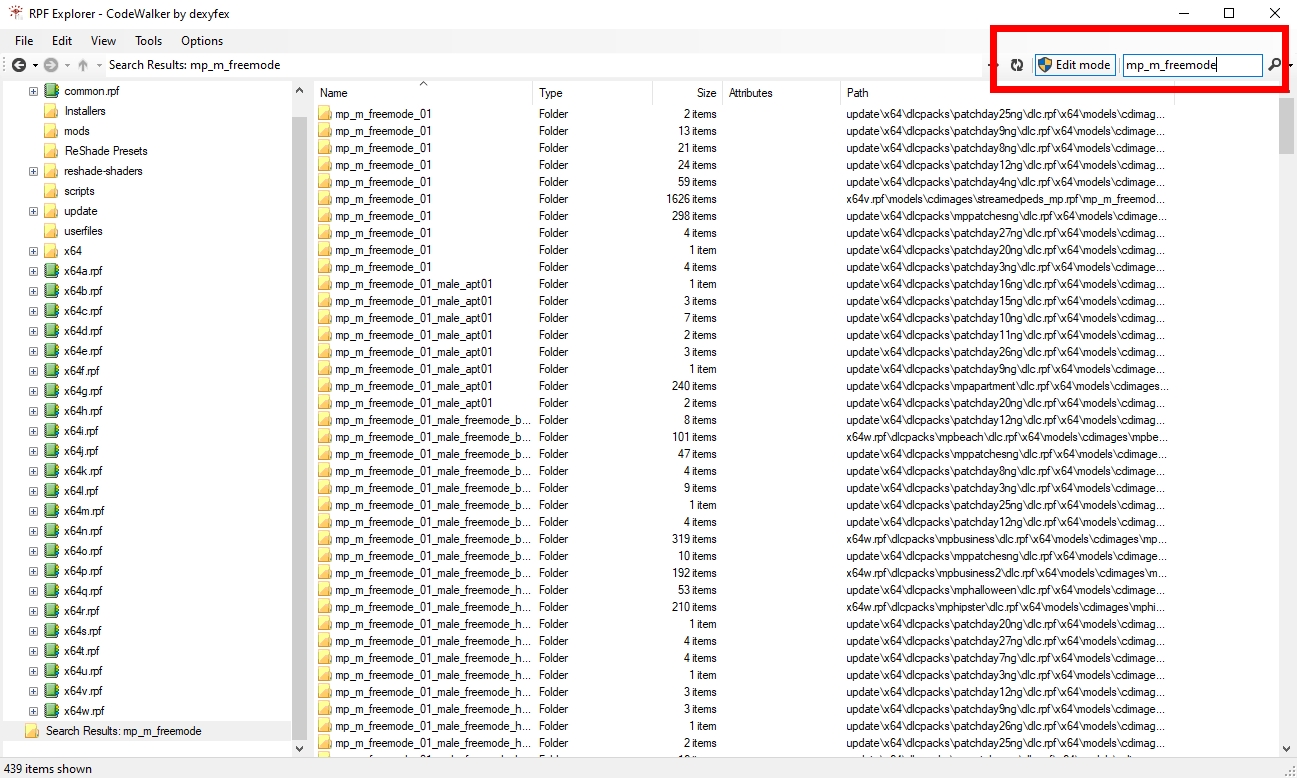This screenshot has width=1297, height=778.
Task: Expand the reshade-shaders tree node
Action: coord(33,171)
